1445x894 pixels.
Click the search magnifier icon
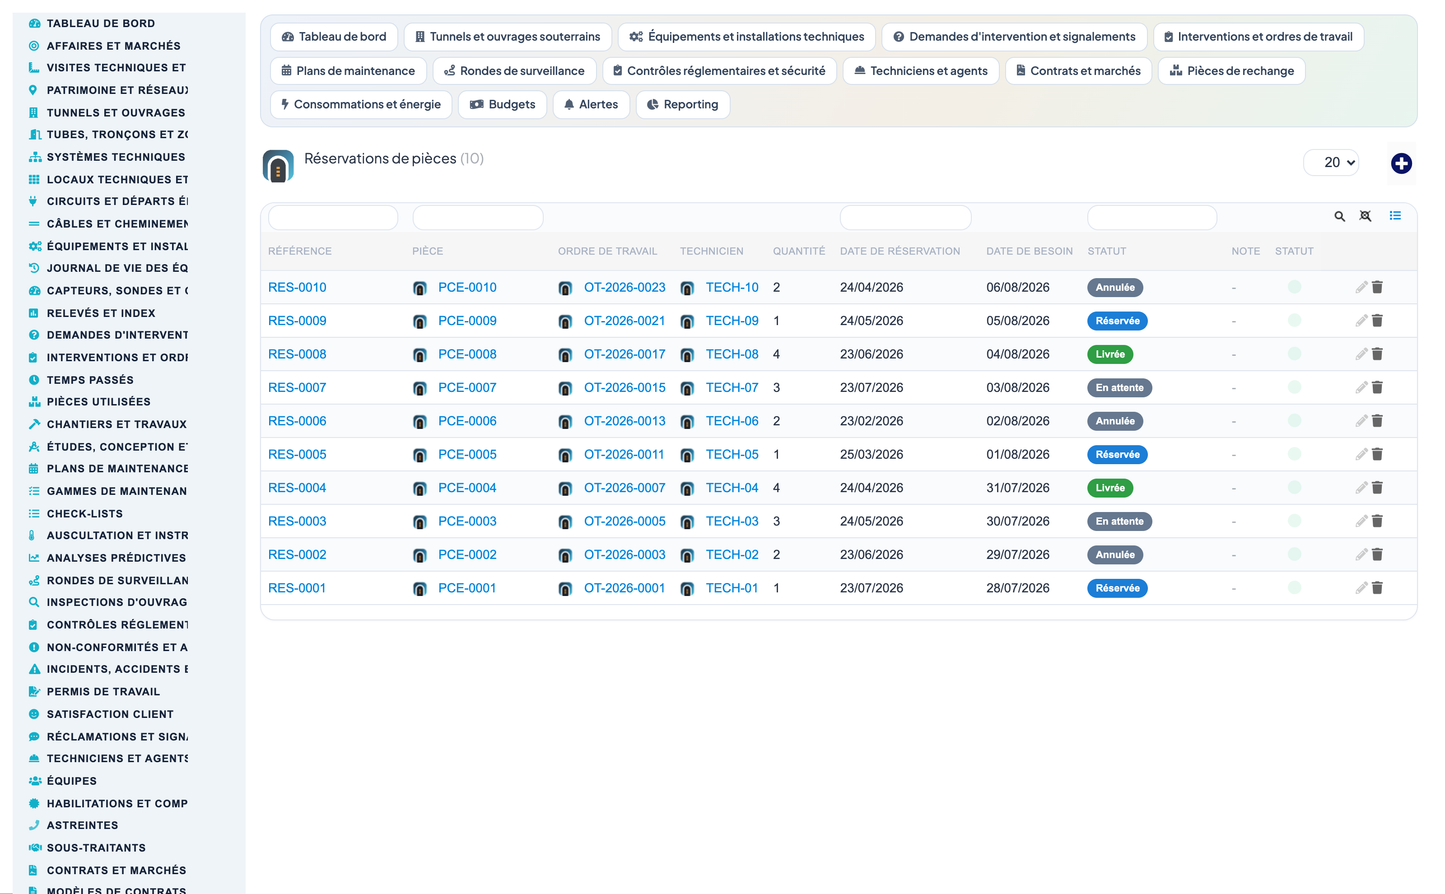[x=1340, y=216]
